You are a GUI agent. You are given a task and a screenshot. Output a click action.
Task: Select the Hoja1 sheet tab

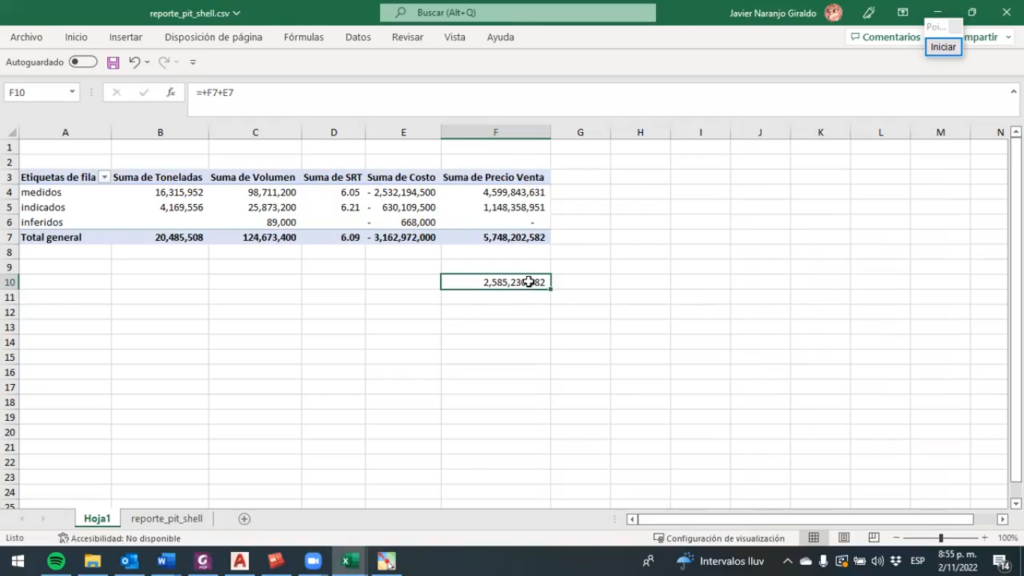click(97, 519)
